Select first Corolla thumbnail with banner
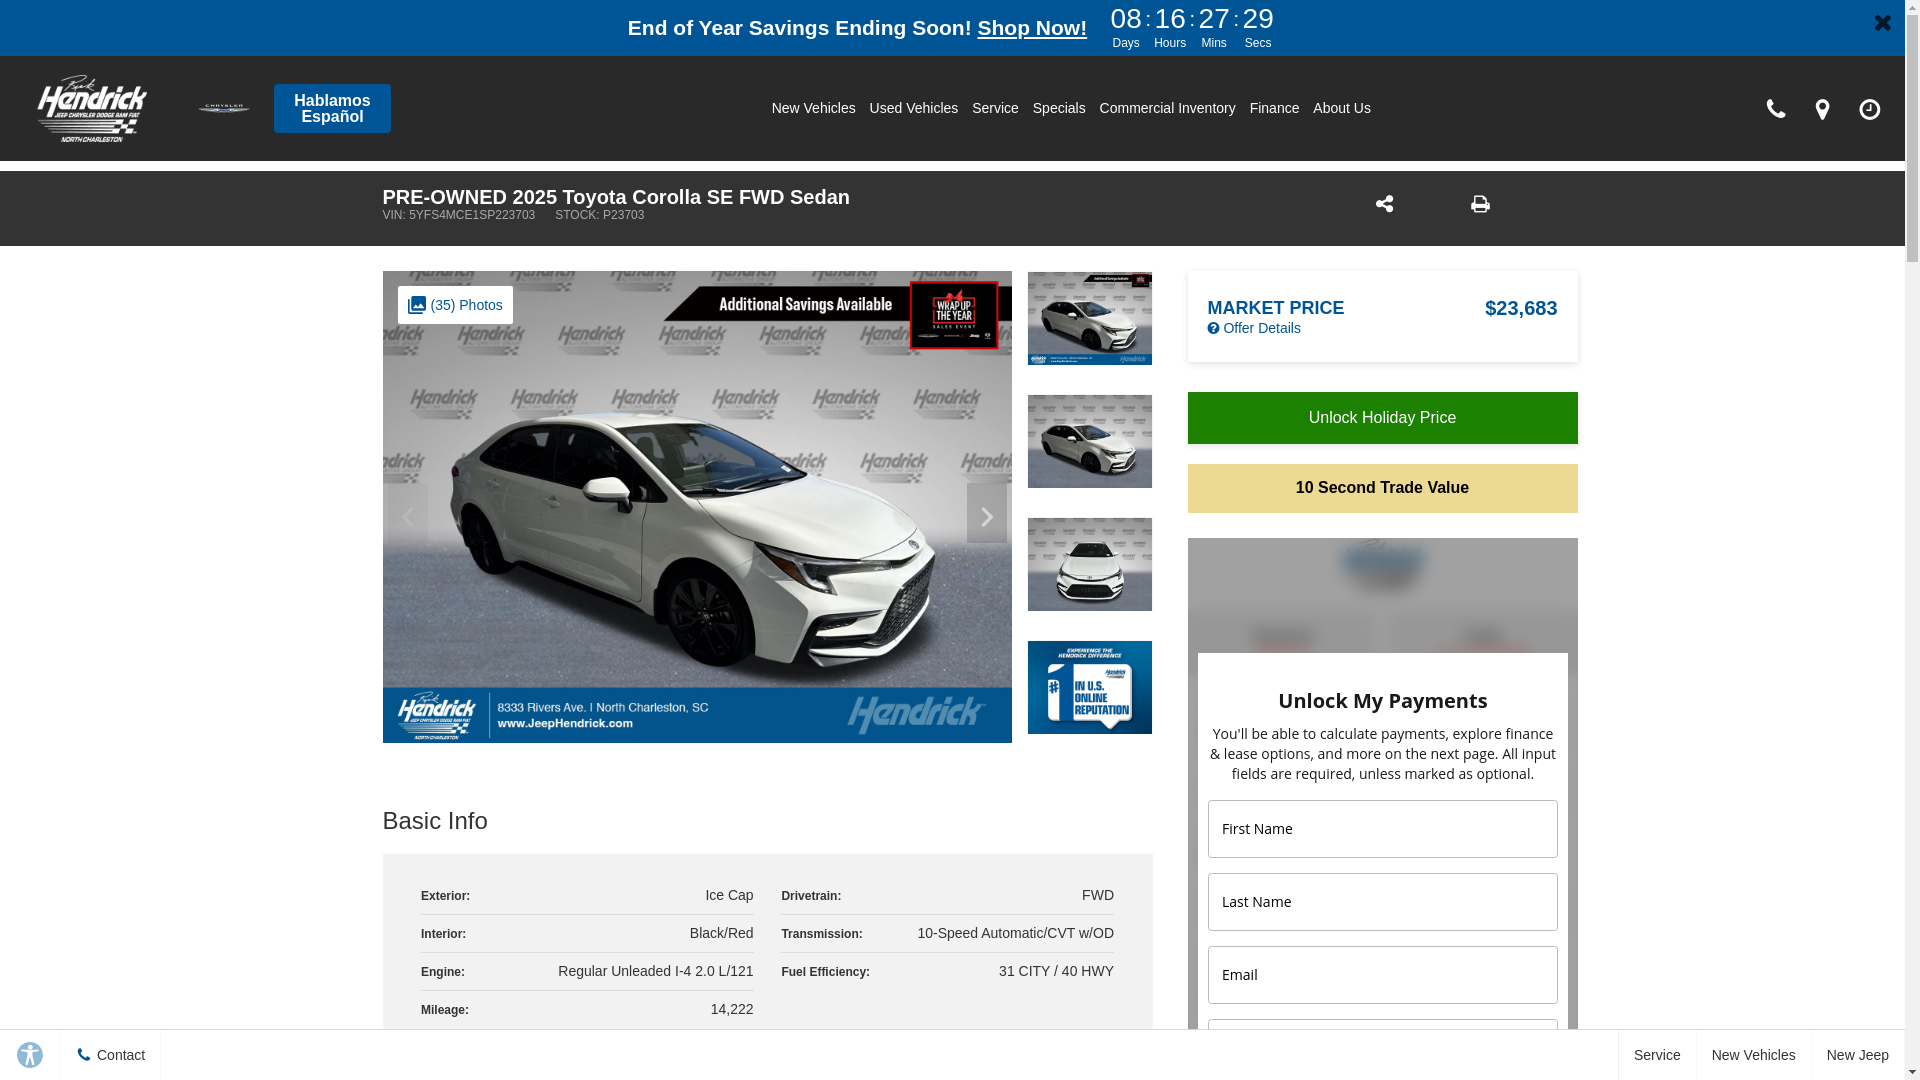Image resolution: width=1920 pixels, height=1080 pixels. coord(1090,318)
